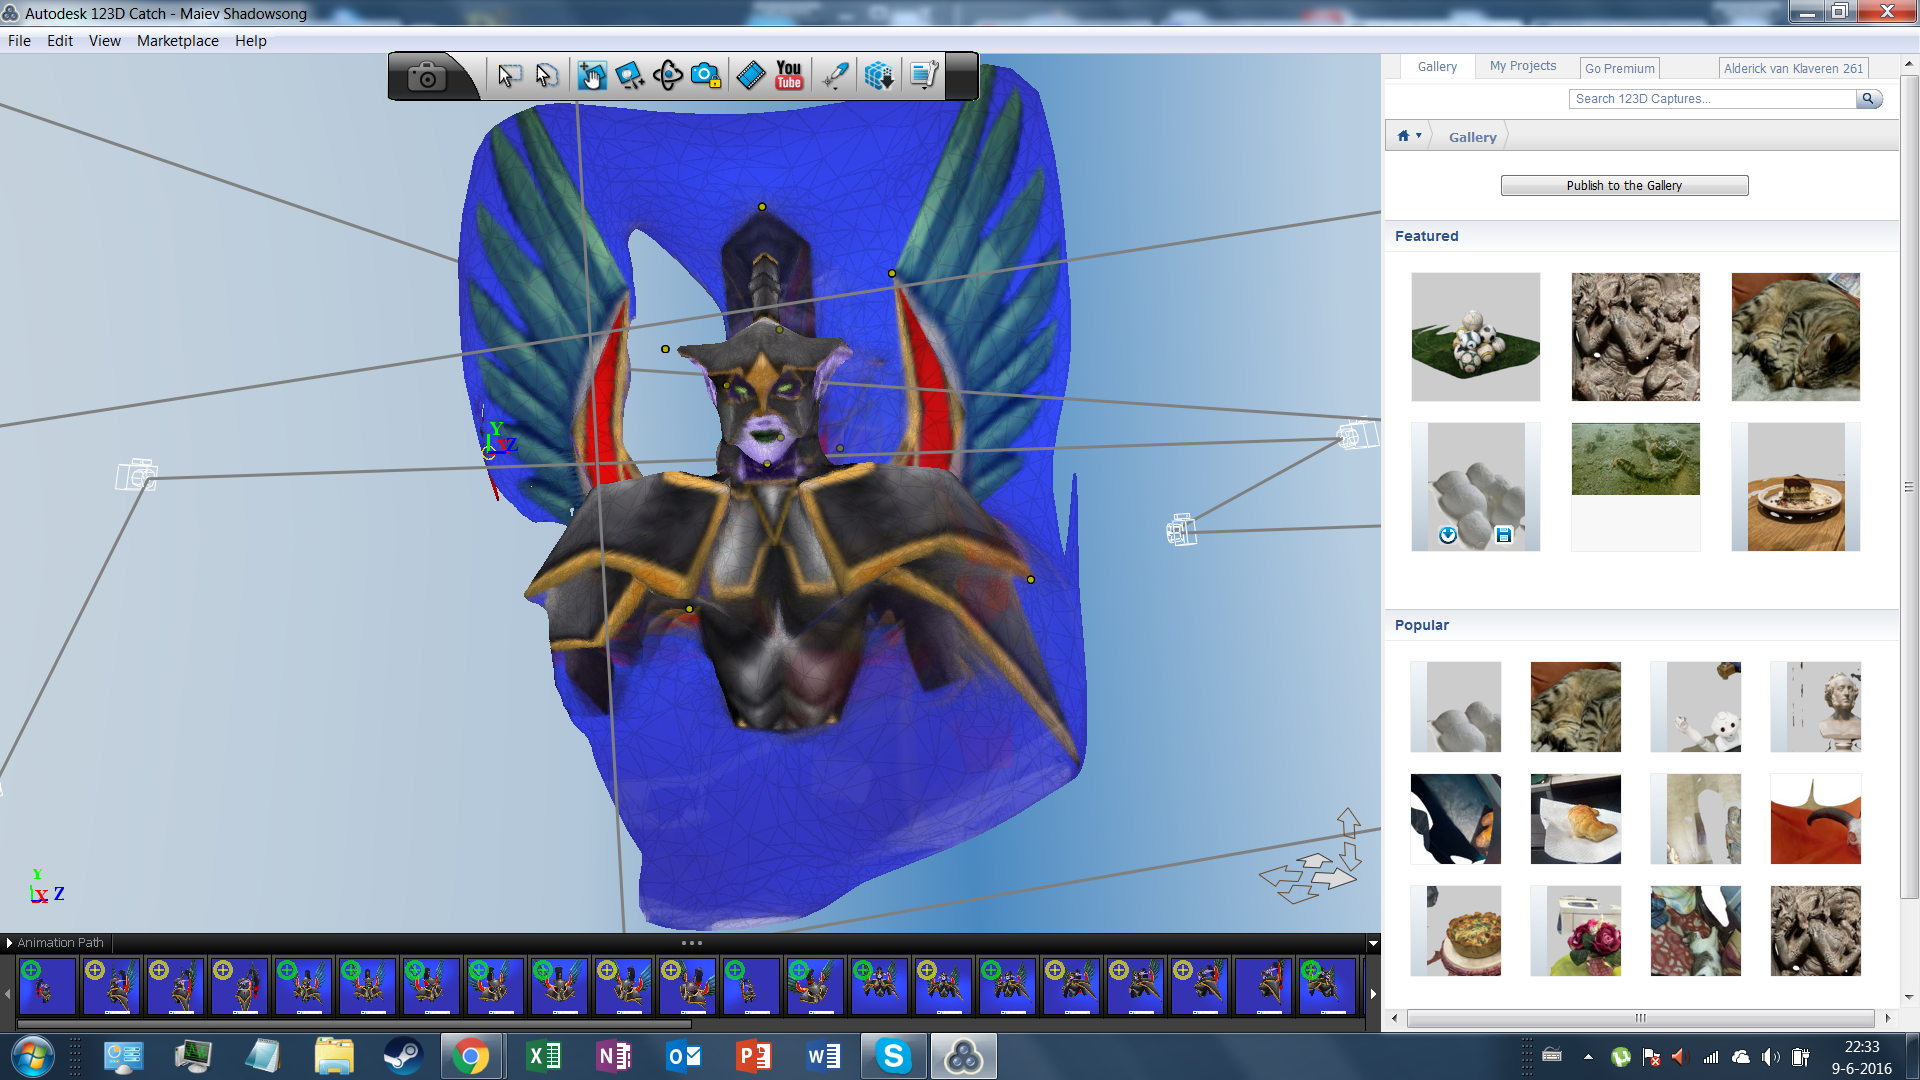Click the generate mesh cube icon
1920x1080 pixels.
pyautogui.click(x=879, y=76)
